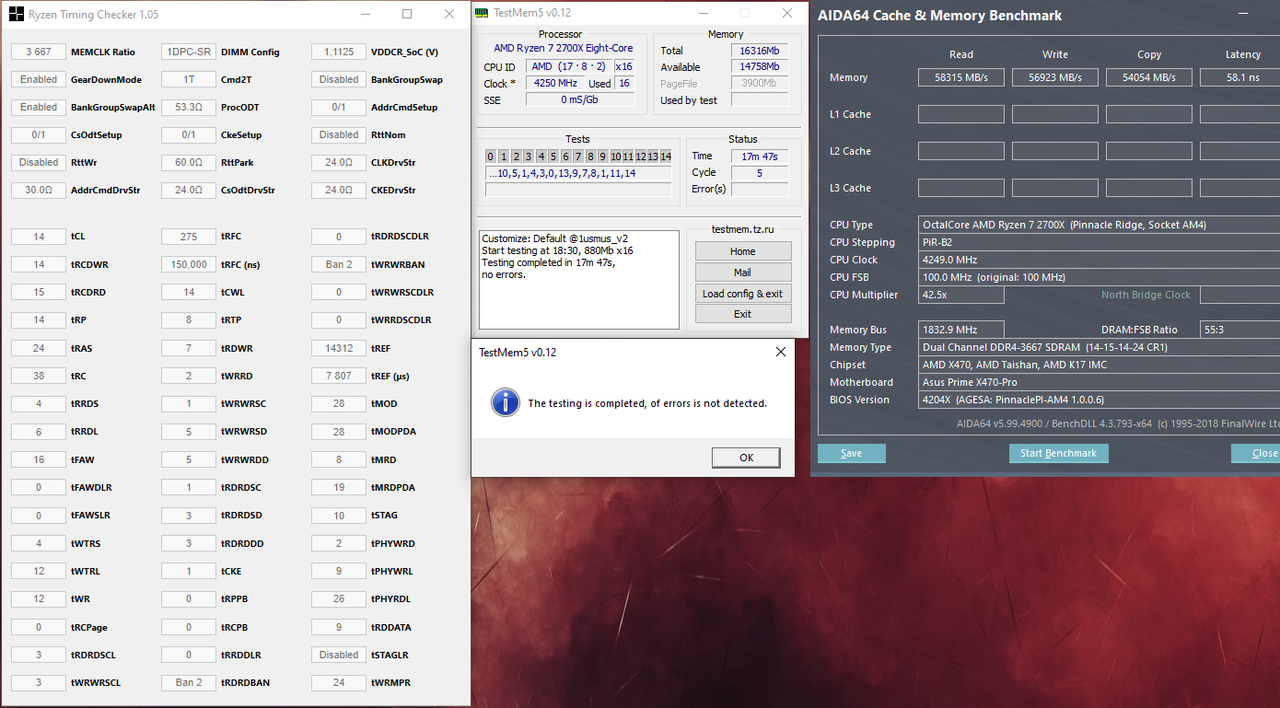Click the blue info icon in dialog

[x=505, y=403]
